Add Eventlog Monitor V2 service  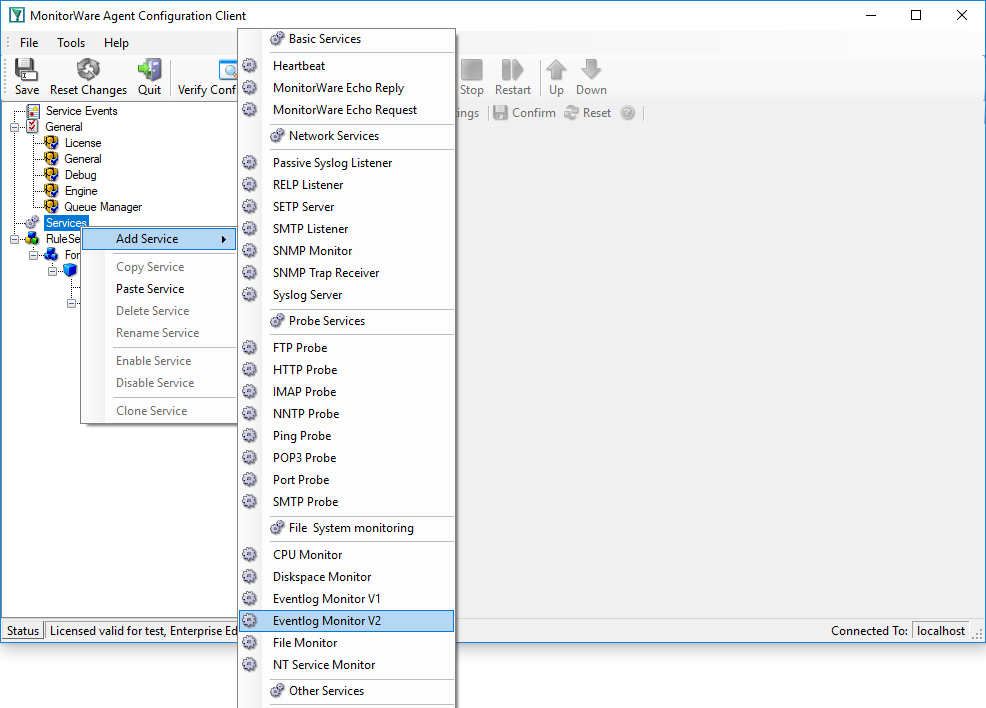[346, 621]
